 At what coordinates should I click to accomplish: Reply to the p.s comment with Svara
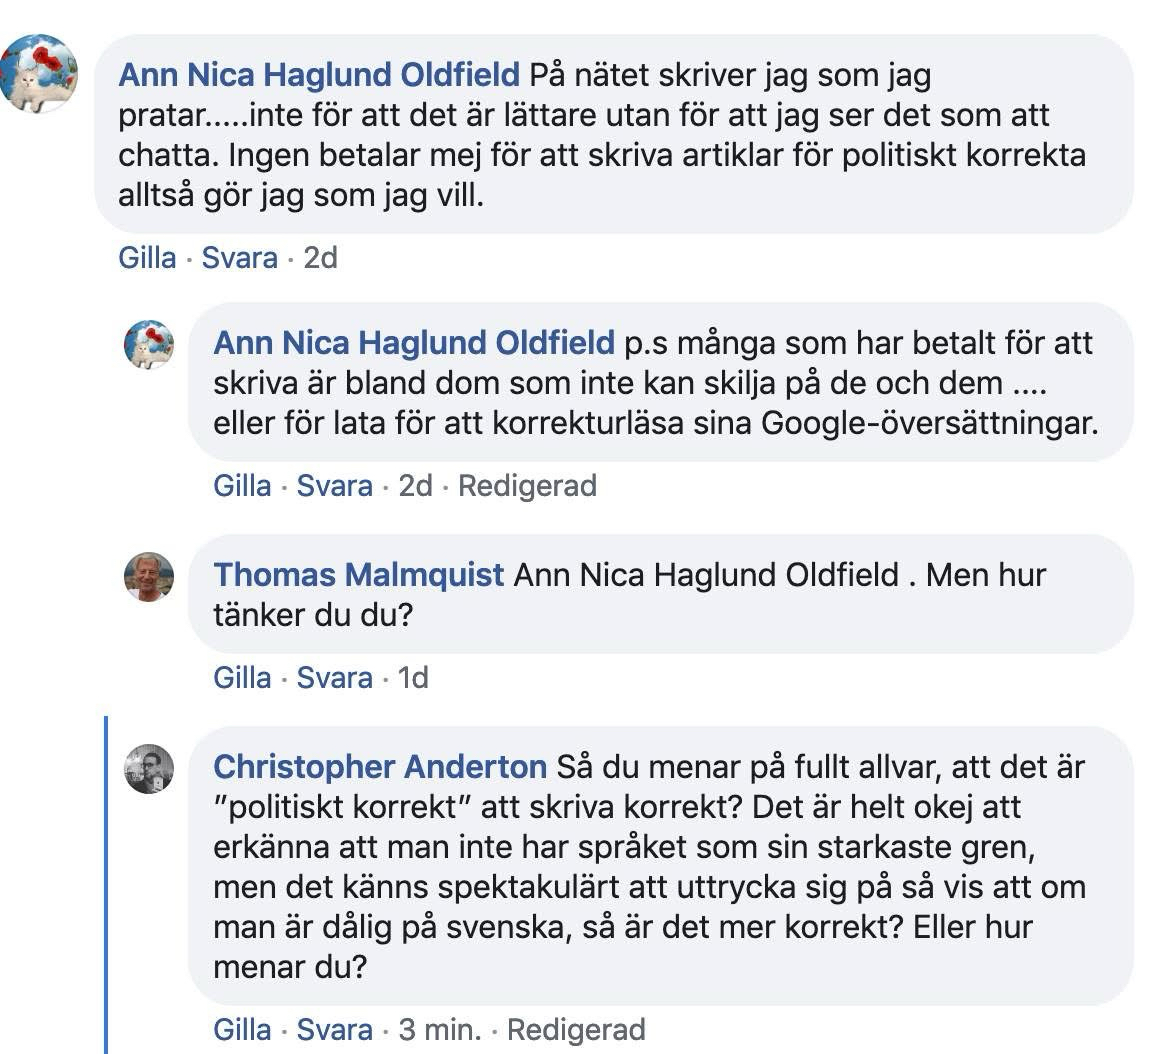pos(335,486)
